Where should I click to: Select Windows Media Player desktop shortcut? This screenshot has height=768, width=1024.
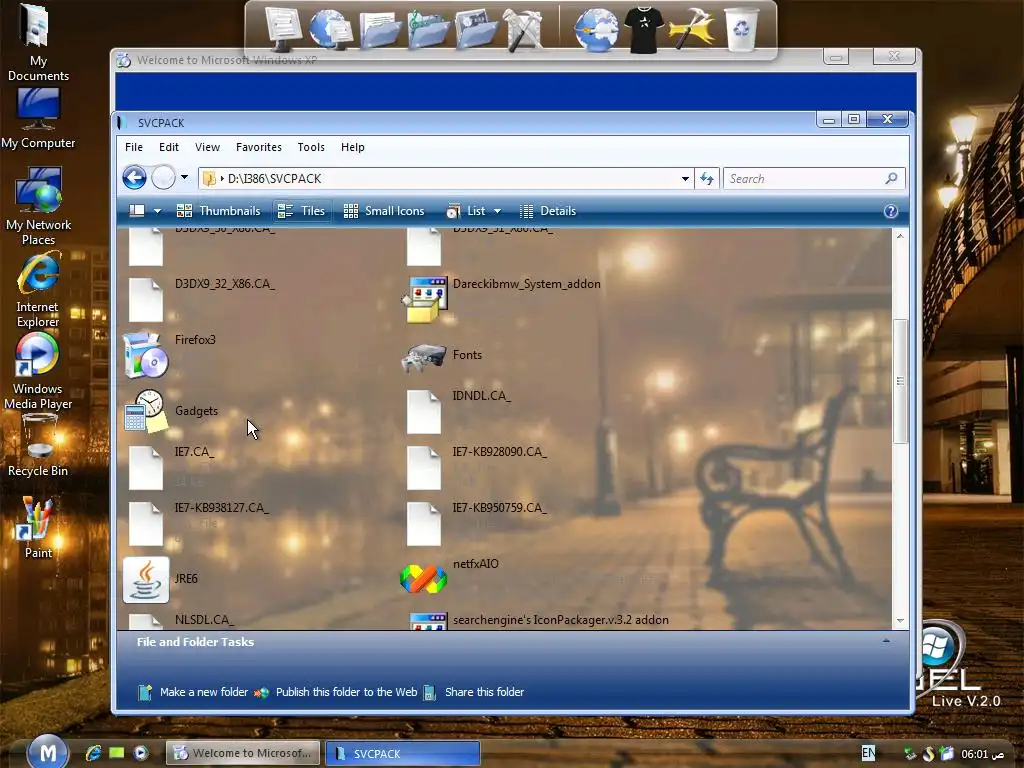point(38,371)
